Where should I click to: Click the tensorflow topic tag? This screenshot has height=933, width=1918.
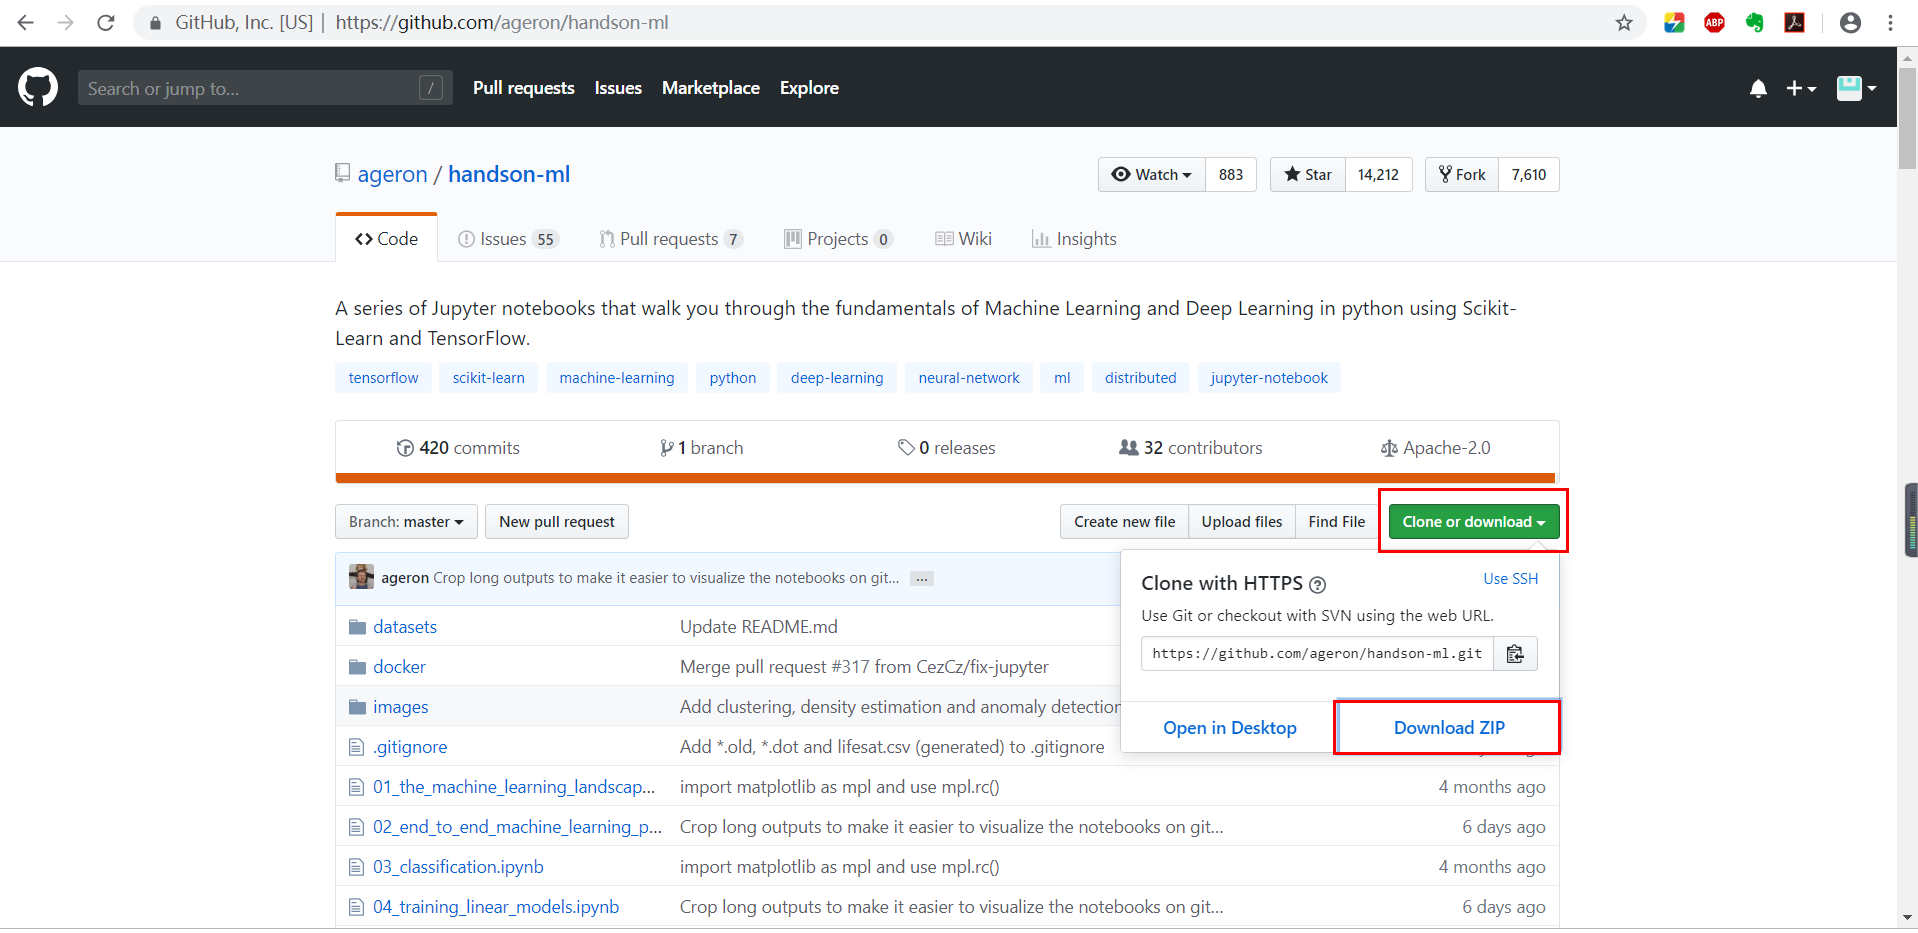tap(384, 378)
